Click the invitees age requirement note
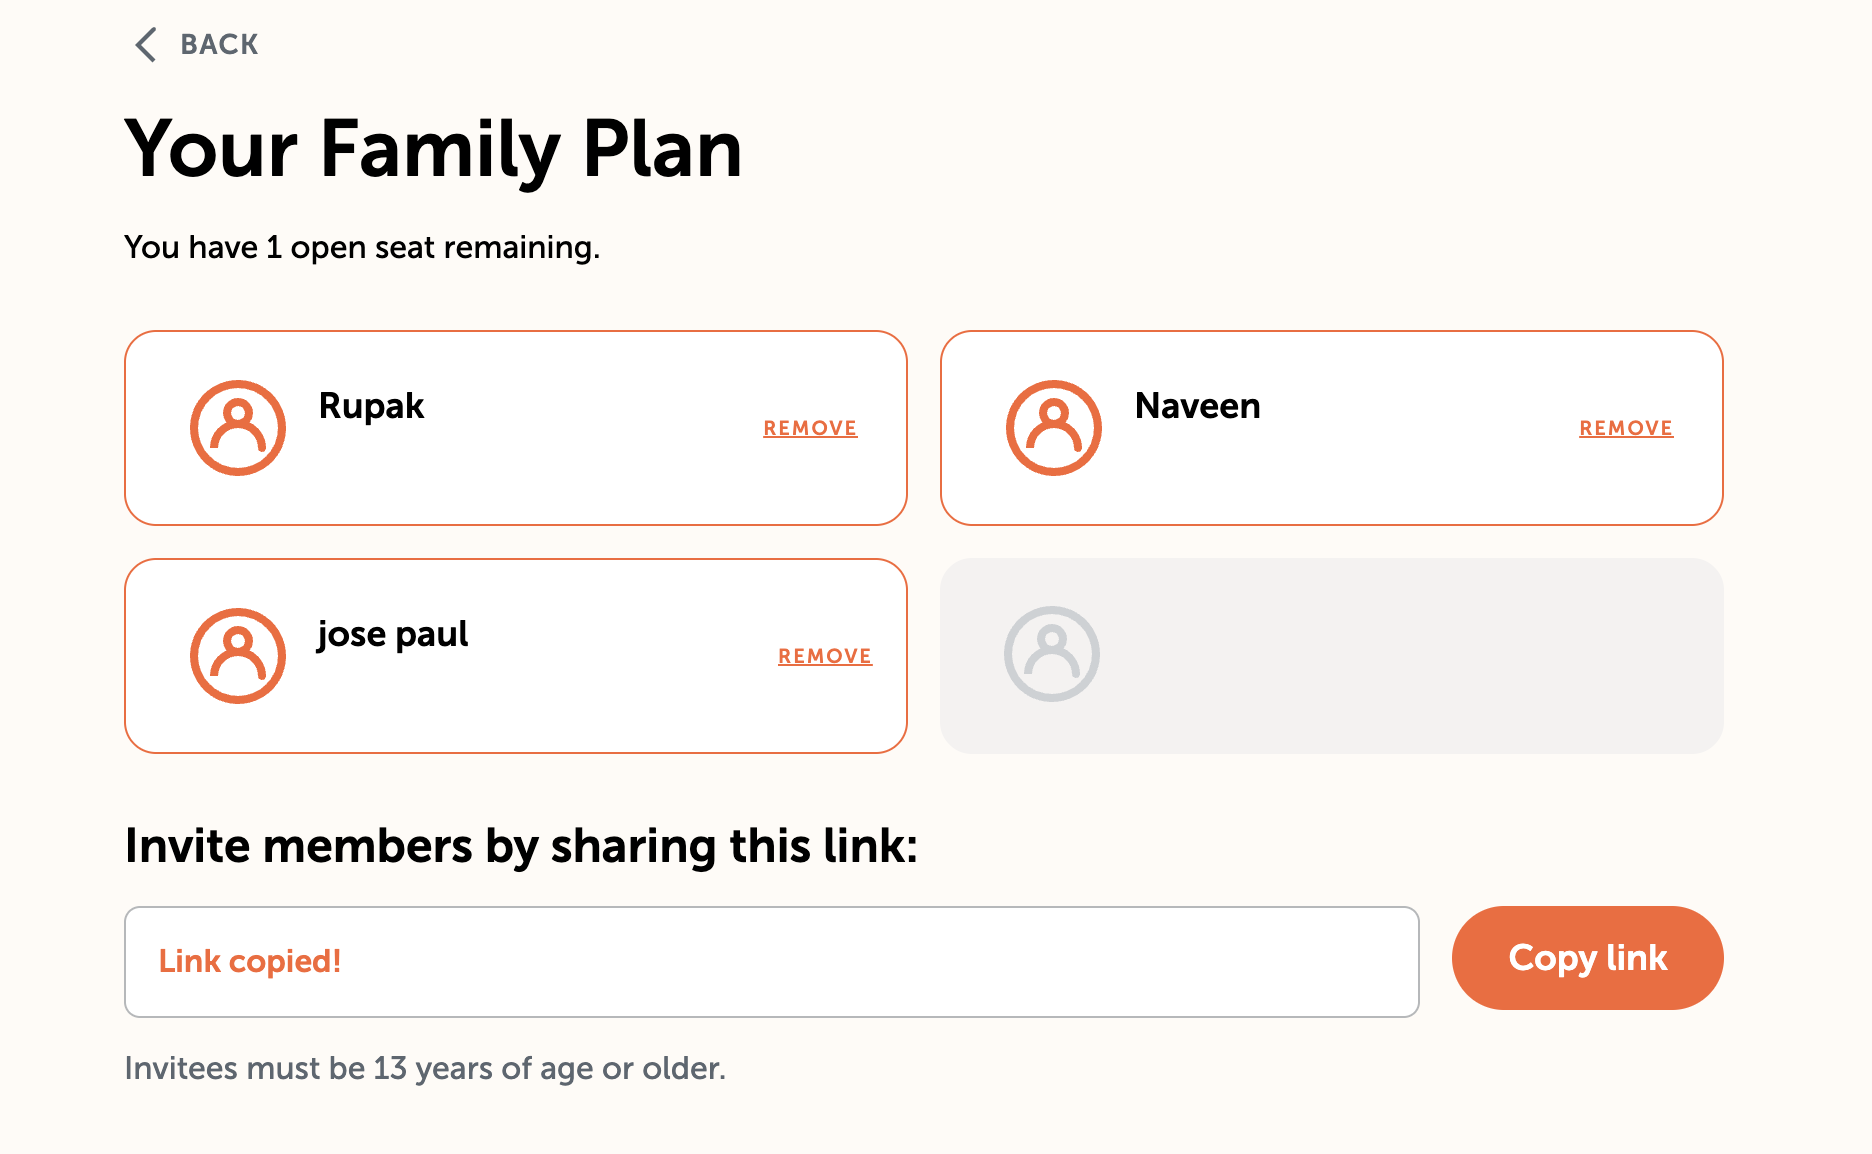Image resolution: width=1872 pixels, height=1154 pixels. (425, 1068)
